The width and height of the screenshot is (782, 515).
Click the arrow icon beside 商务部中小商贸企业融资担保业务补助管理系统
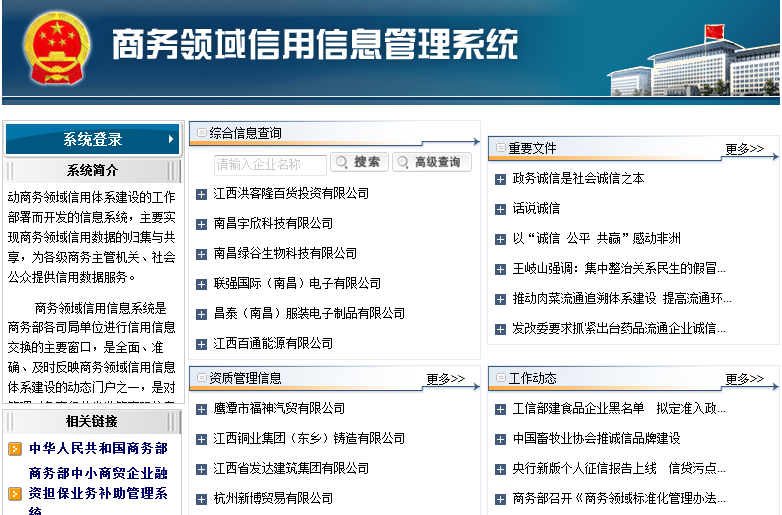click(x=14, y=493)
